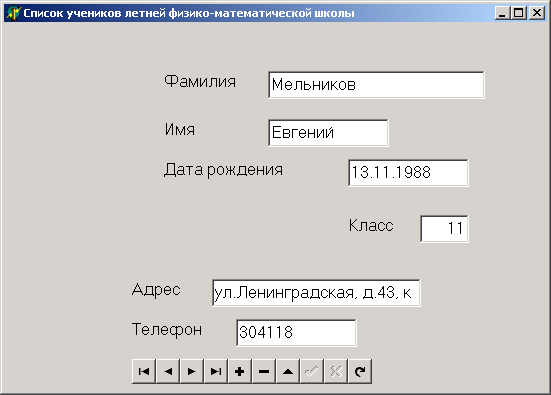Insert a new record with plus button
The width and height of the screenshot is (551, 395).
pyautogui.click(x=240, y=371)
